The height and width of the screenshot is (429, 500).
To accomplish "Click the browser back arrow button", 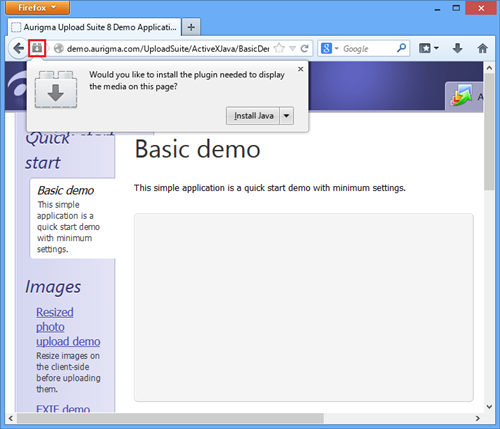I will pos(18,49).
